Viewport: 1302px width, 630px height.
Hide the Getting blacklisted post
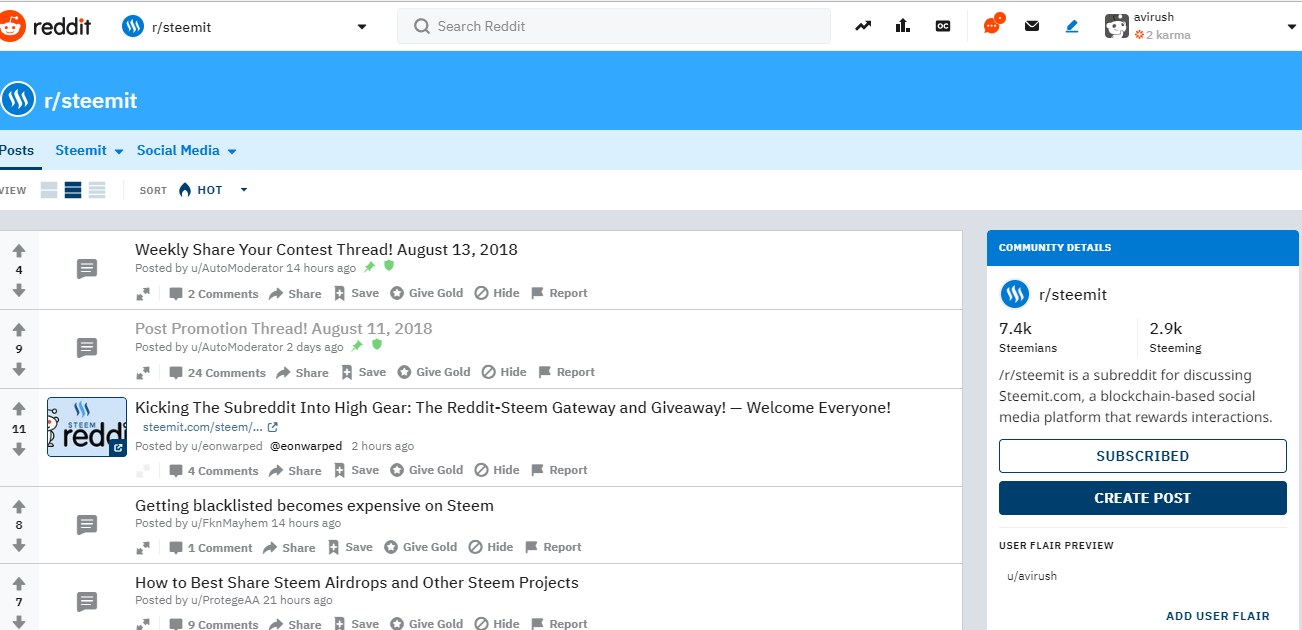(490, 547)
